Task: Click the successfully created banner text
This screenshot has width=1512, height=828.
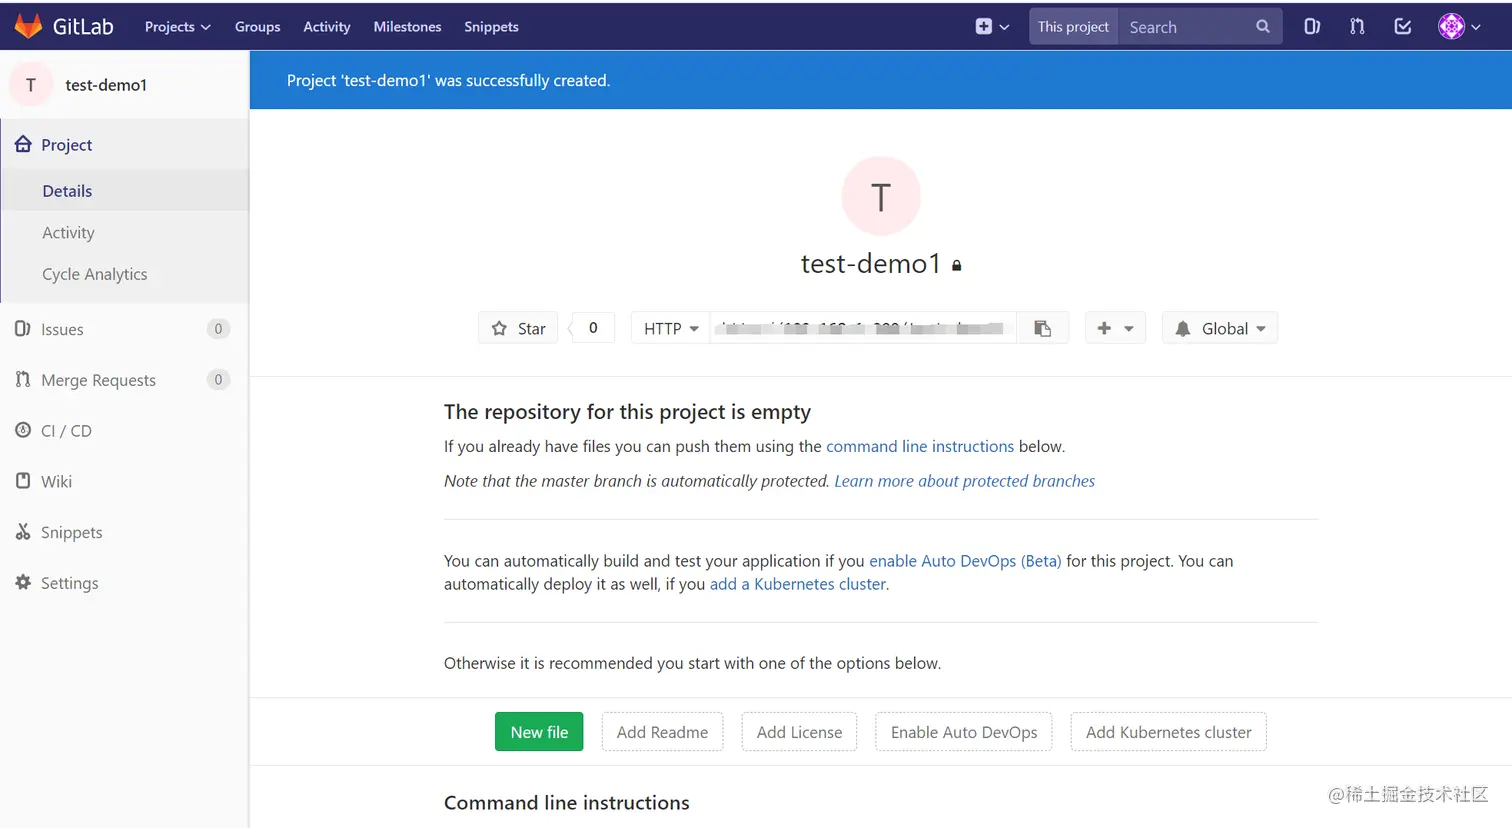Action: [448, 80]
